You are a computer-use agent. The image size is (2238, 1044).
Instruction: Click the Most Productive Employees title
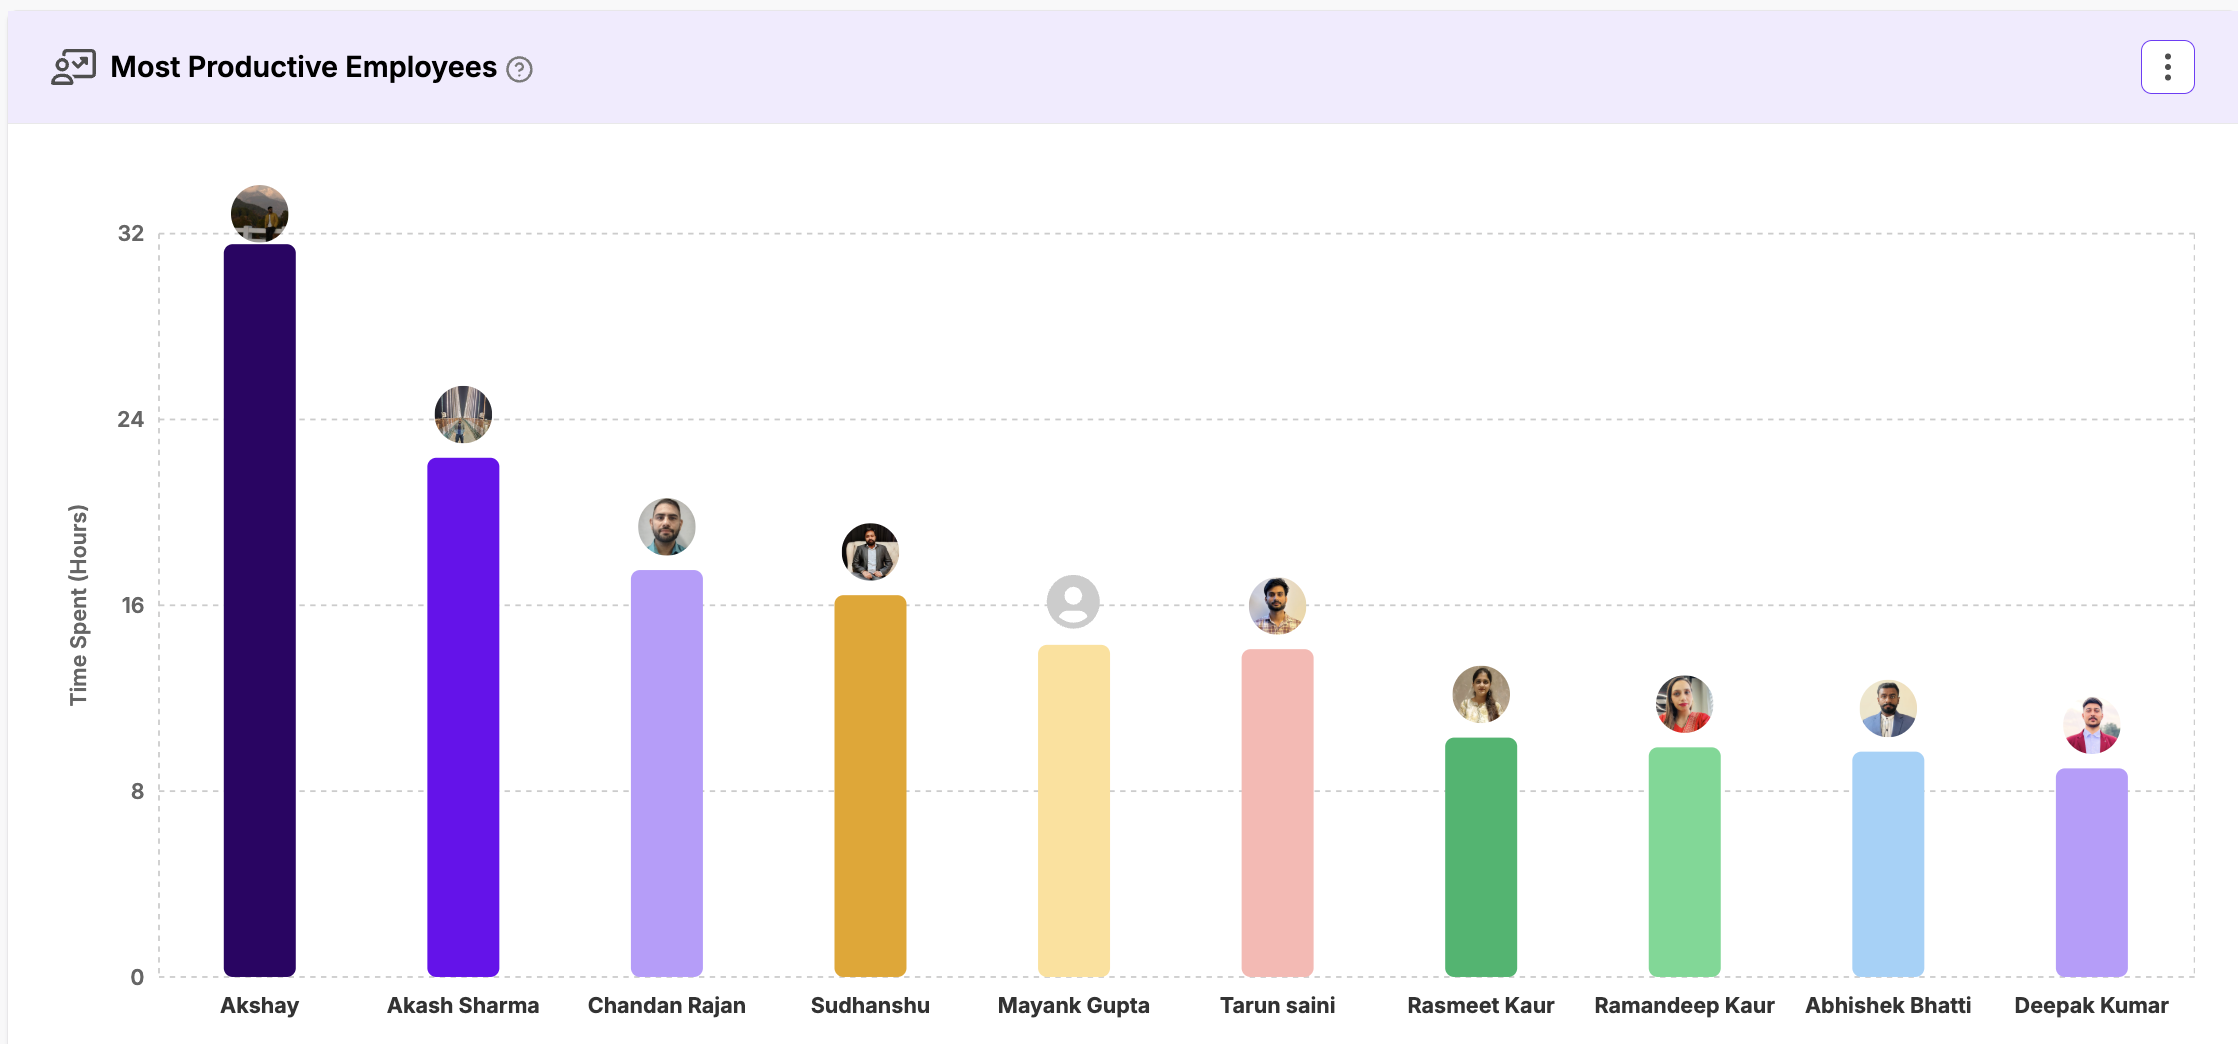pos(303,67)
